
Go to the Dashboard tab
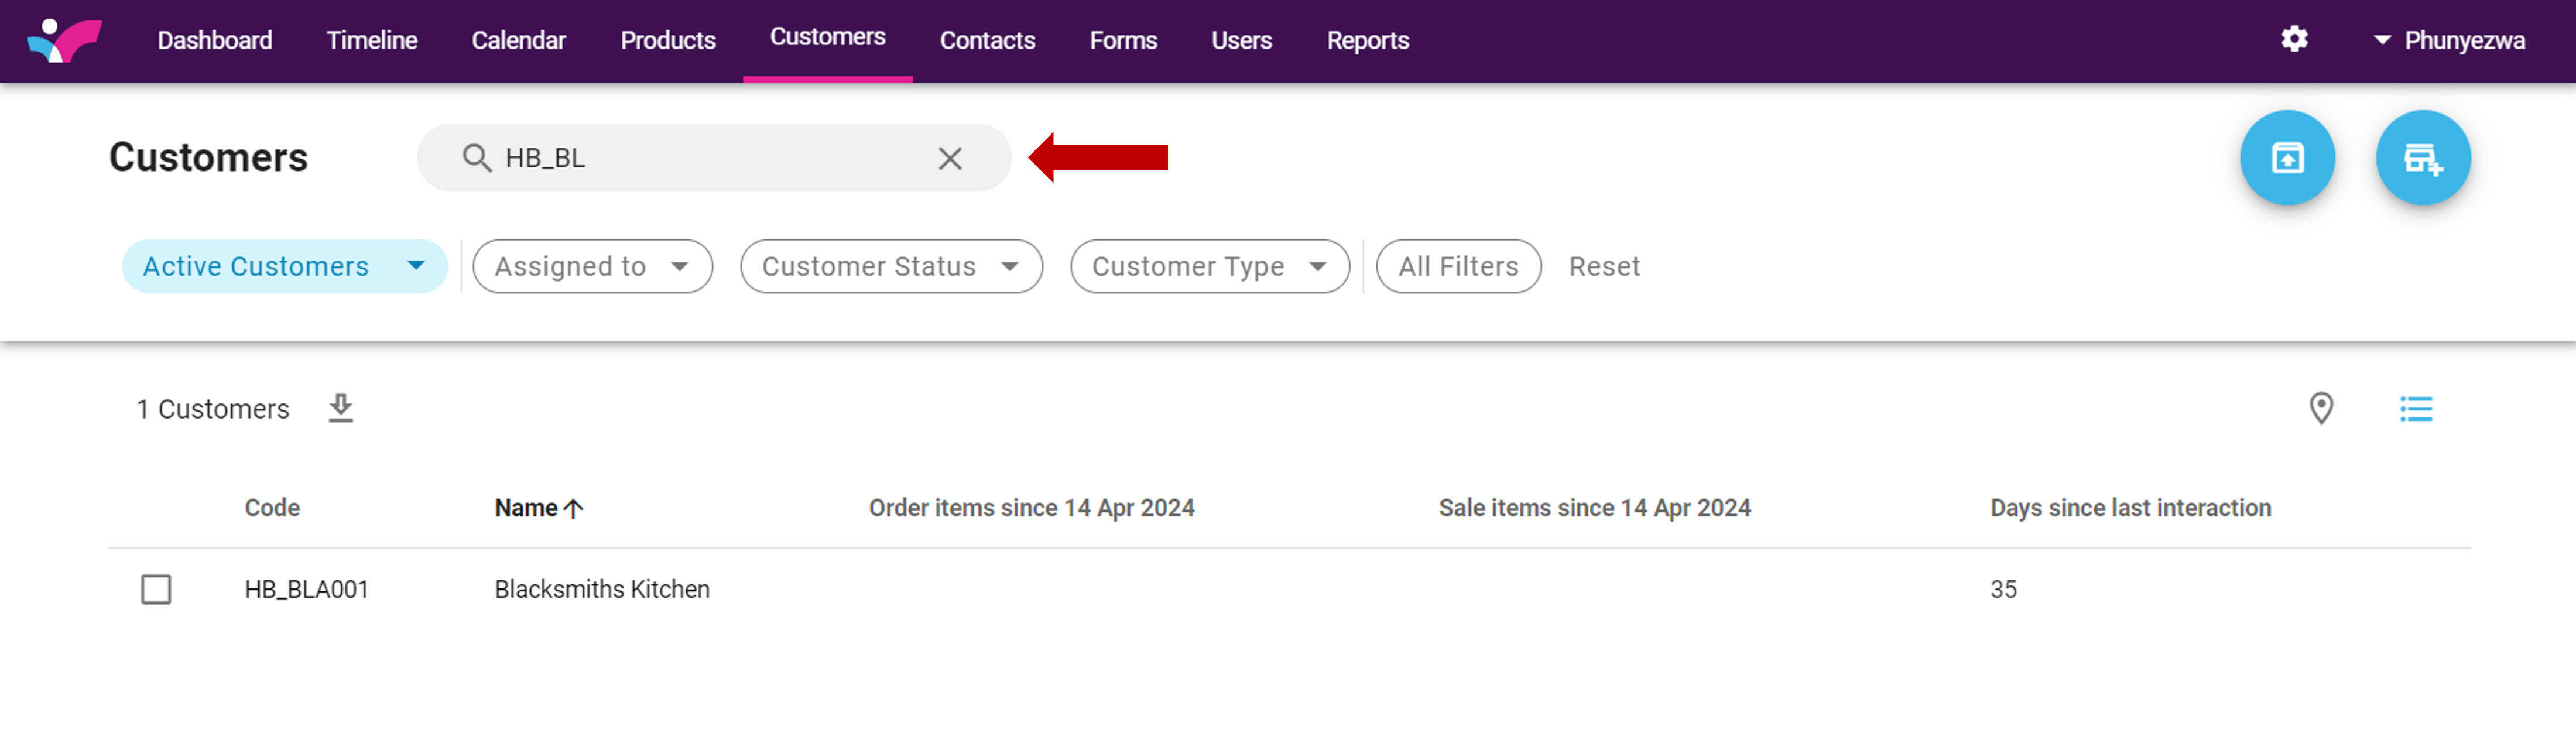(x=214, y=40)
